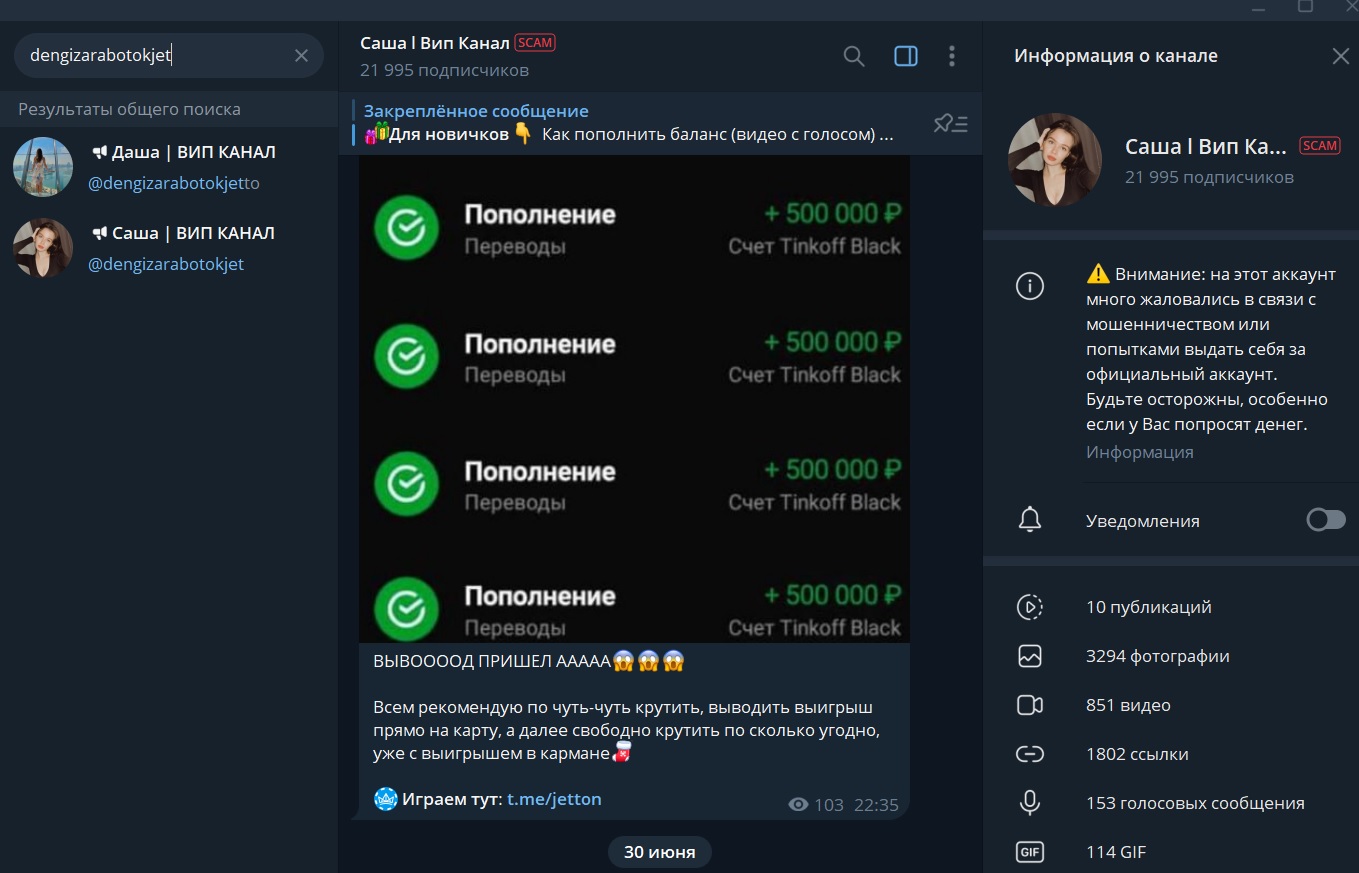Click the Результаты общего поиска heading
The width and height of the screenshot is (1359, 873).
129,109
